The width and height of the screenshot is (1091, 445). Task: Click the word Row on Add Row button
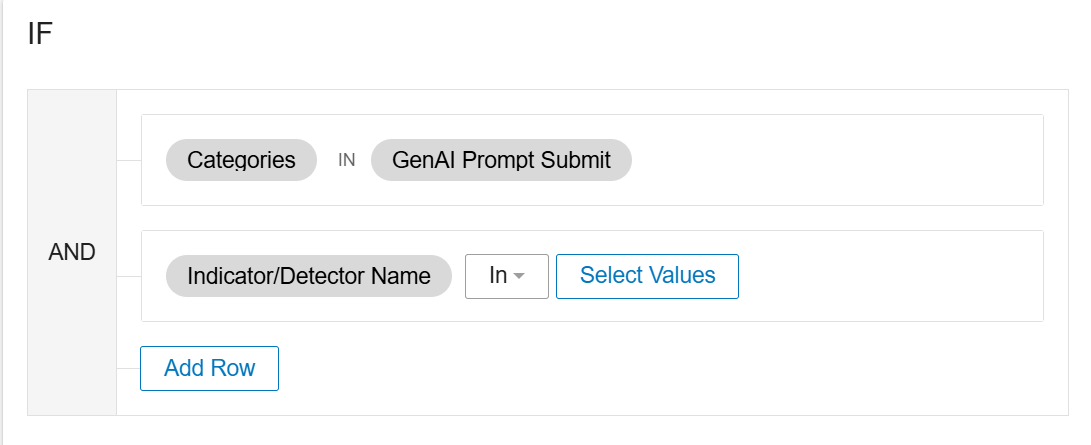point(233,369)
